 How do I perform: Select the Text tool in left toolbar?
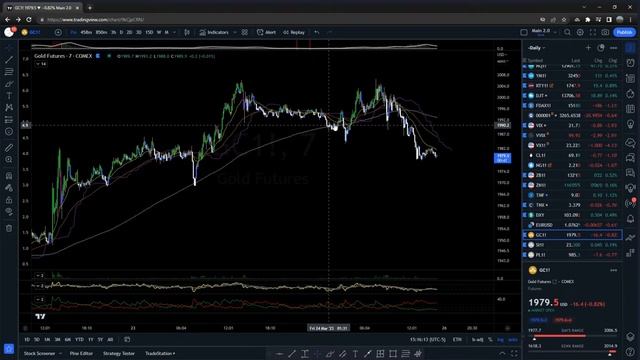tap(9, 96)
